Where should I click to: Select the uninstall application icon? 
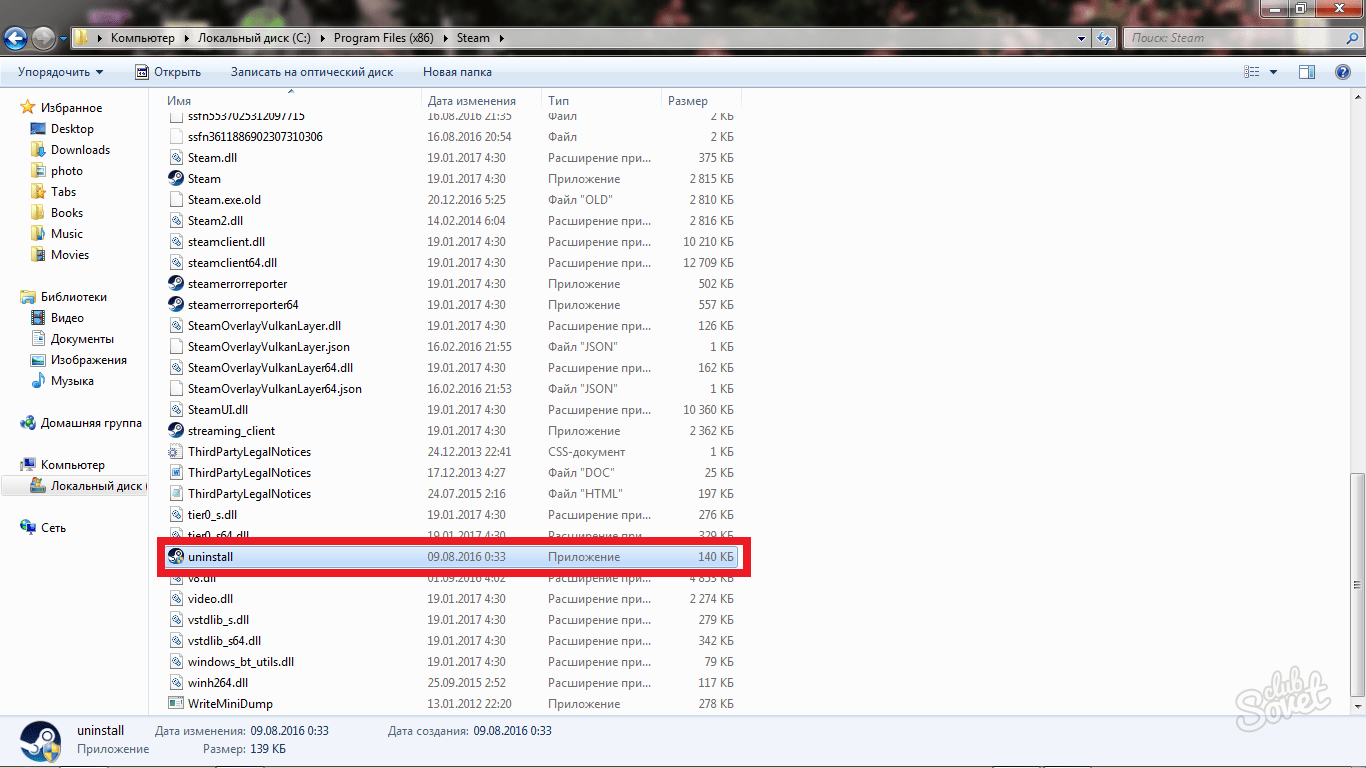tap(176, 557)
